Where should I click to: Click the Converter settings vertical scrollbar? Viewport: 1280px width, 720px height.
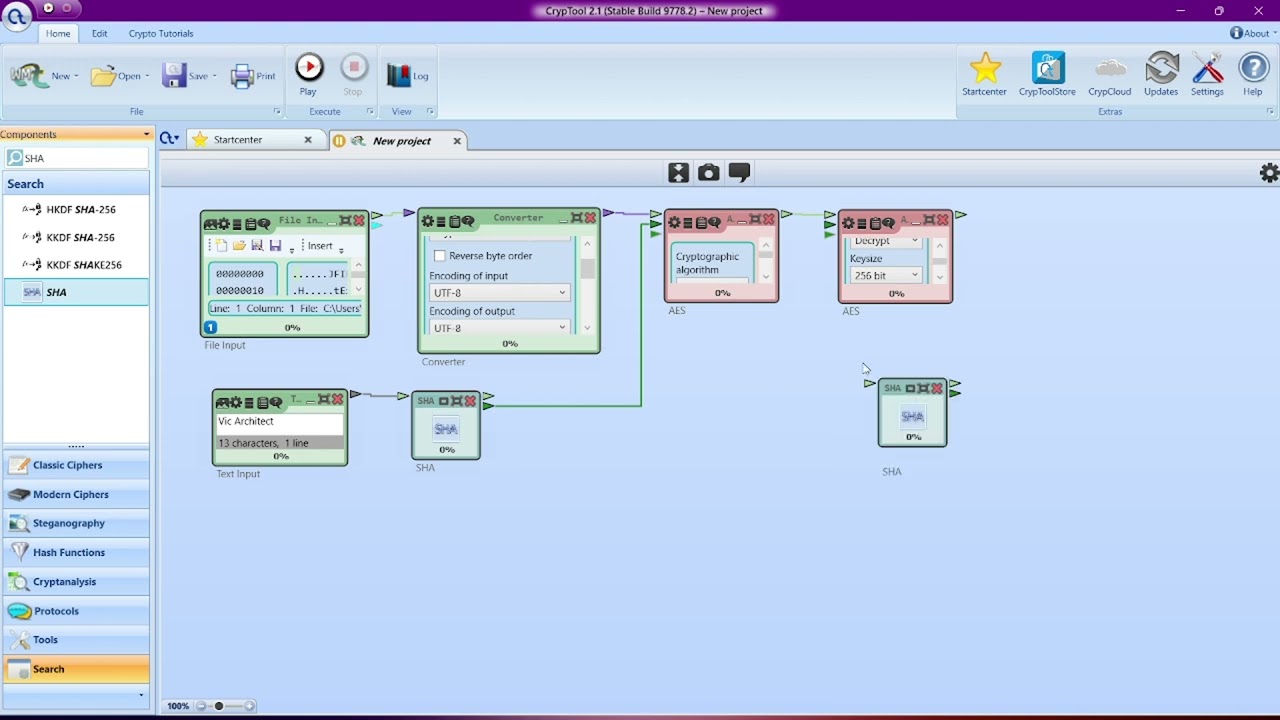[587, 285]
